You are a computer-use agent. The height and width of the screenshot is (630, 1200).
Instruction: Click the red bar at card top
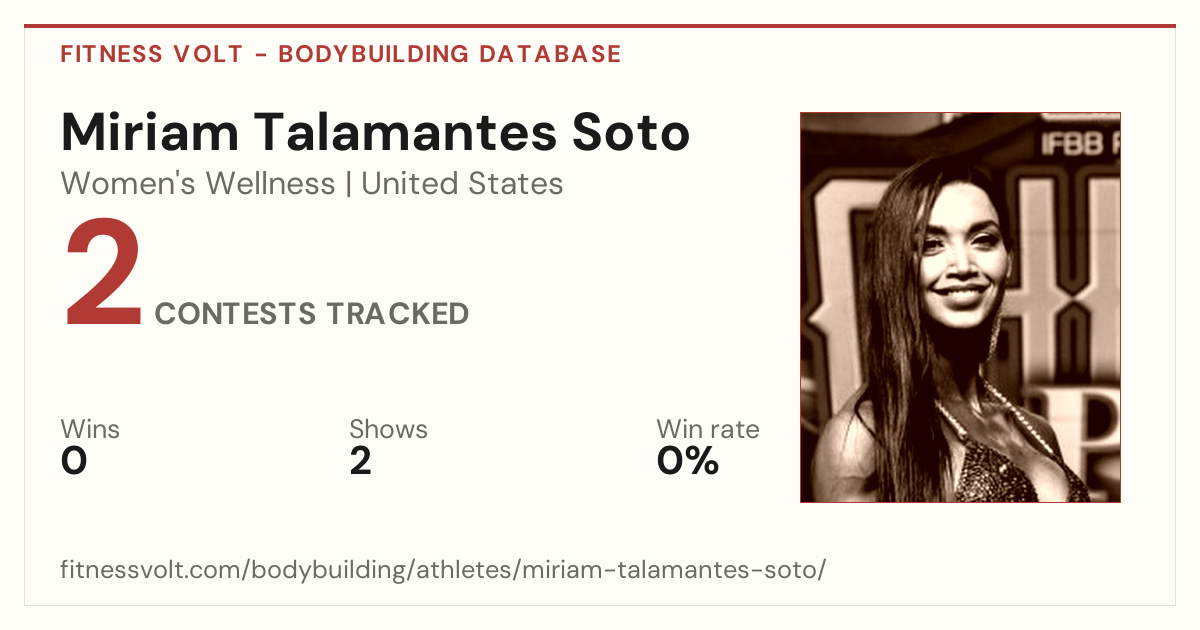coord(600,26)
